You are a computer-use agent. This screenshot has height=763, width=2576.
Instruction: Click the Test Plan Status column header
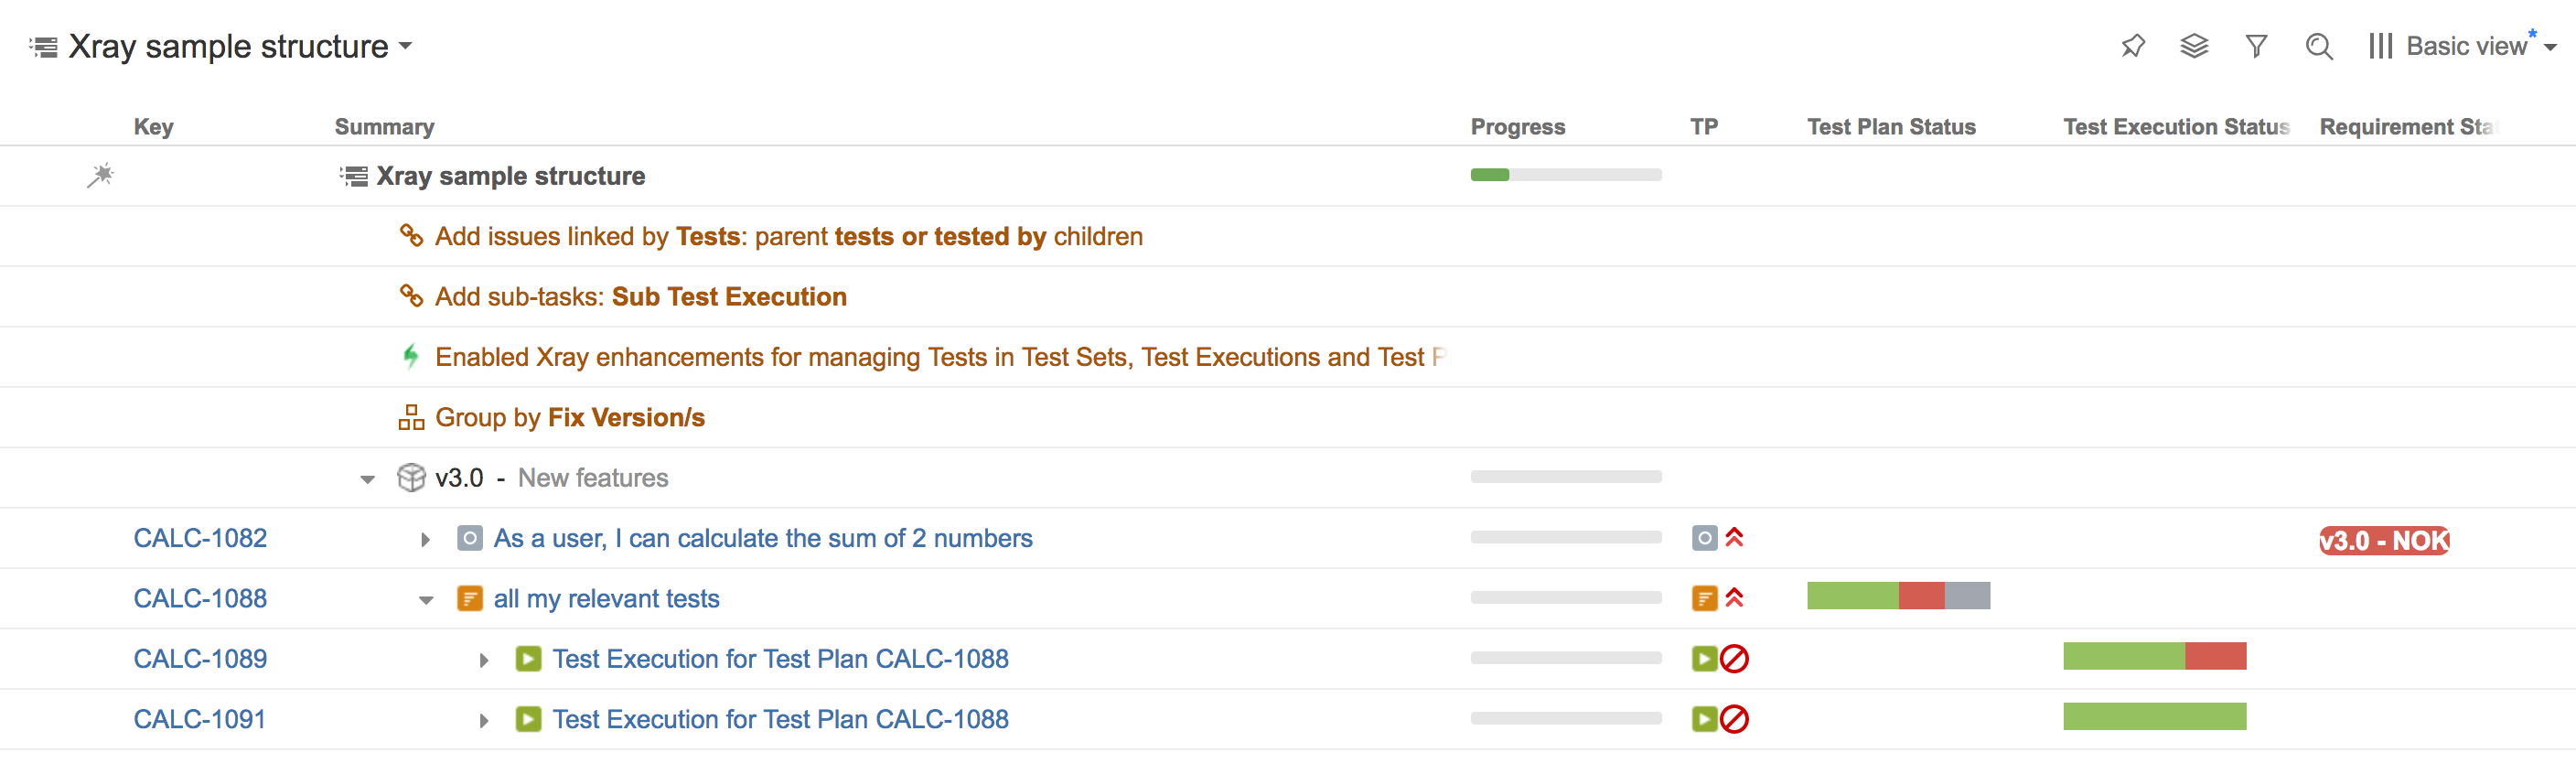1891,127
